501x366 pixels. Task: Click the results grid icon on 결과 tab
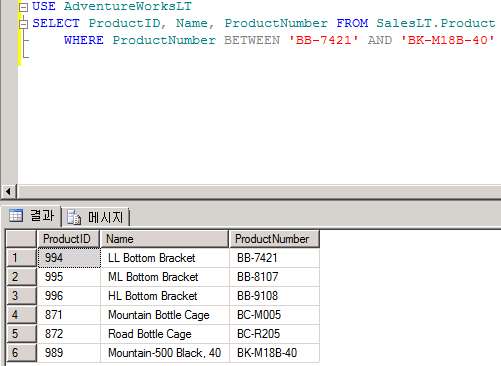(16, 215)
